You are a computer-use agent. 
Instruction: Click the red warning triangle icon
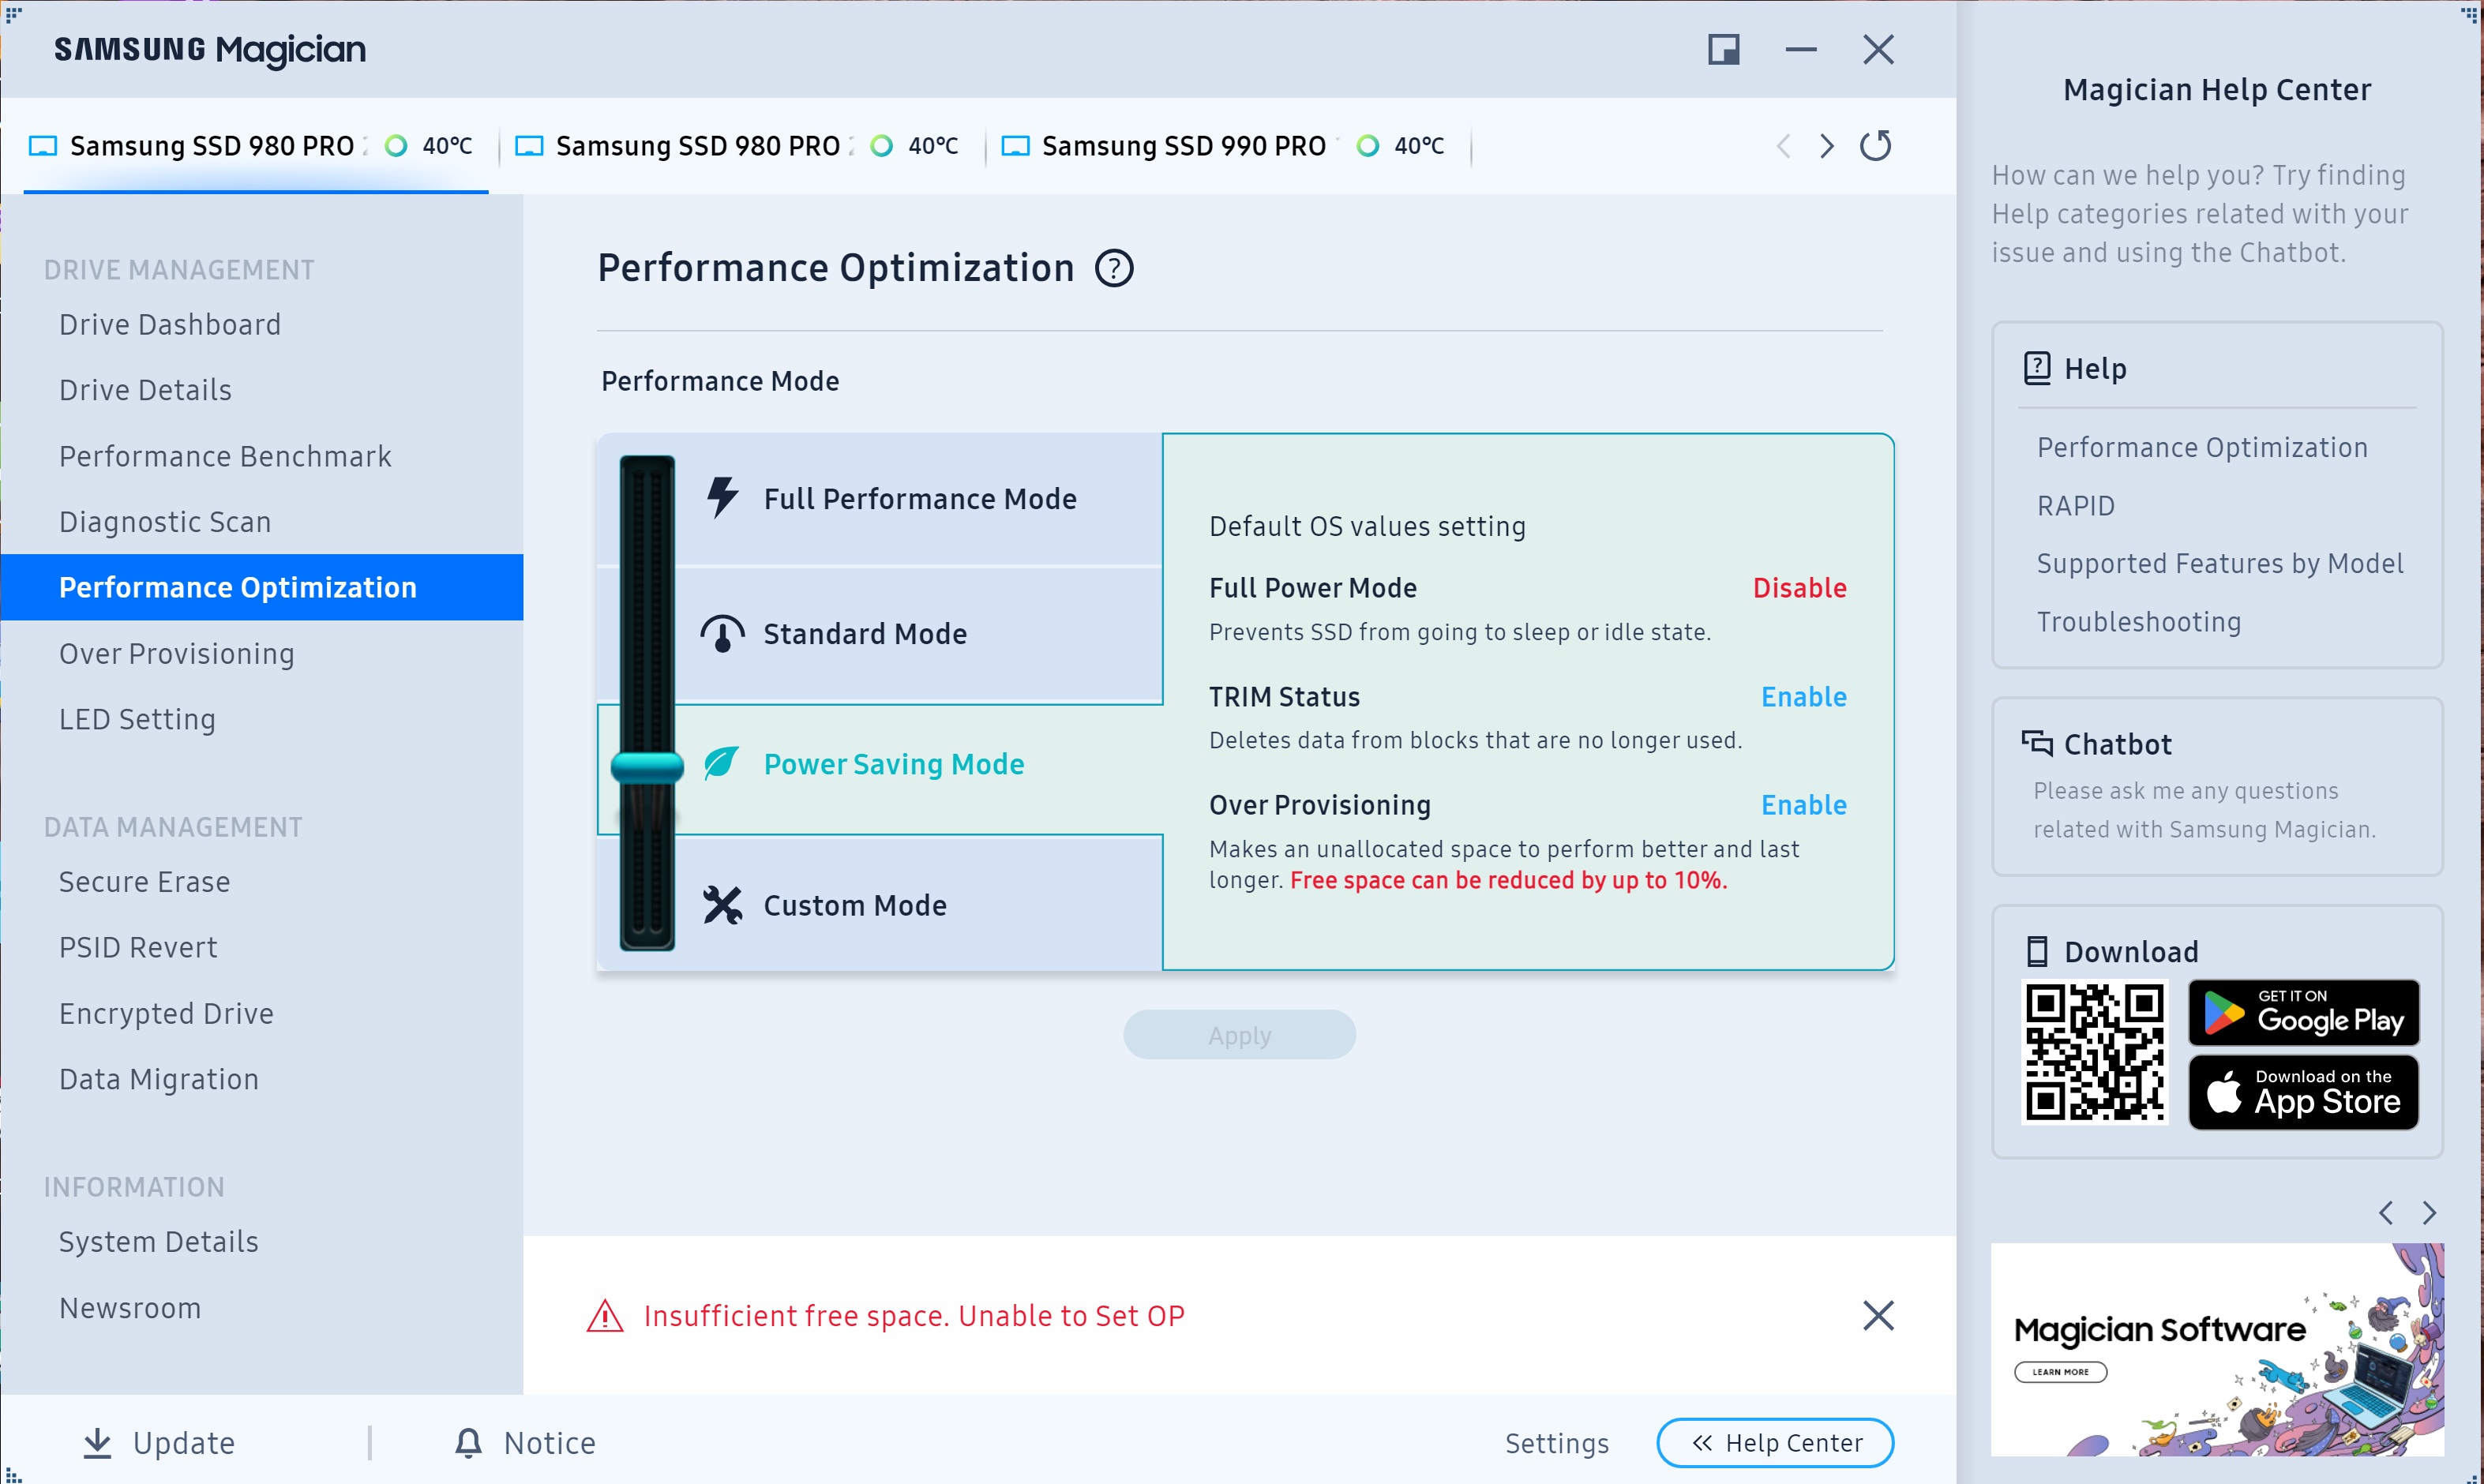pyautogui.click(x=605, y=1316)
